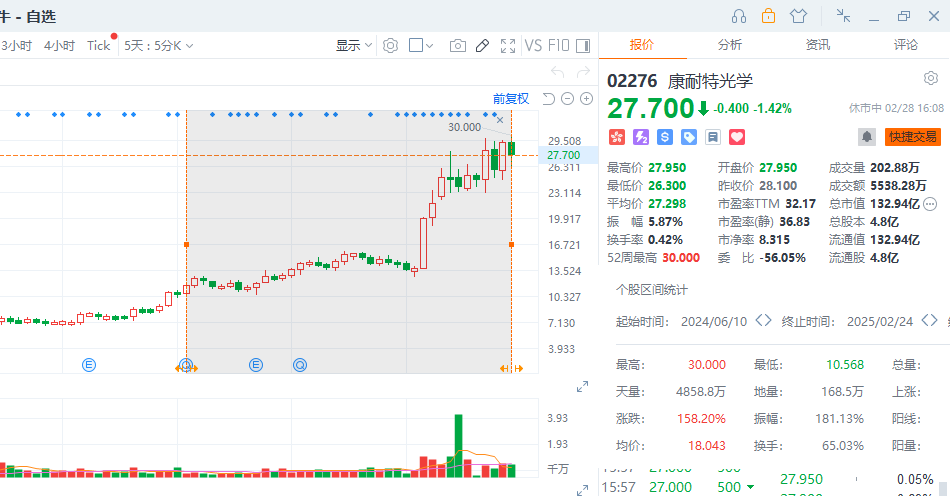
Task: Click the note memo badge icon
Action: 713,137
